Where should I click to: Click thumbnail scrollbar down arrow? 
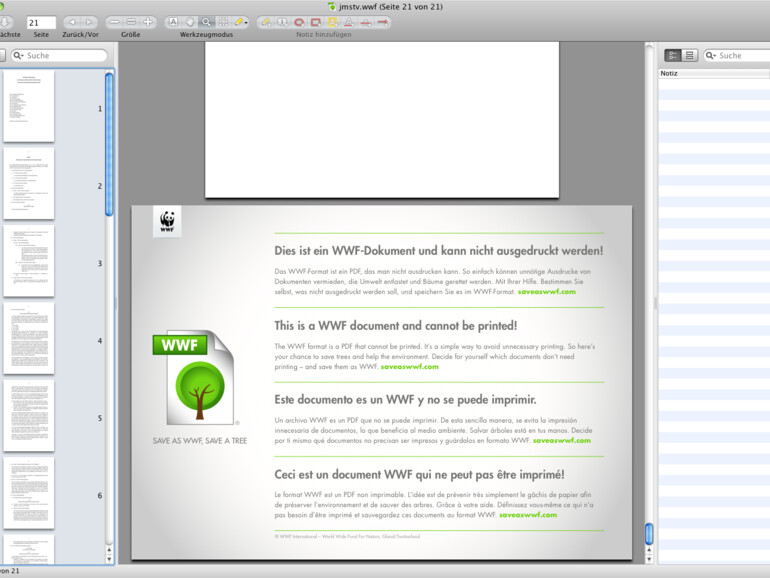coord(109,559)
